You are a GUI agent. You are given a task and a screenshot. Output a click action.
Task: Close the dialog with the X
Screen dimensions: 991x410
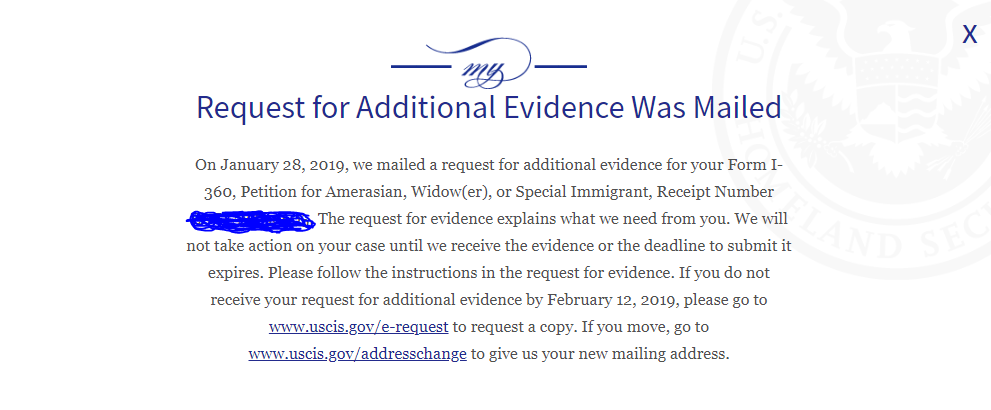tap(970, 34)
